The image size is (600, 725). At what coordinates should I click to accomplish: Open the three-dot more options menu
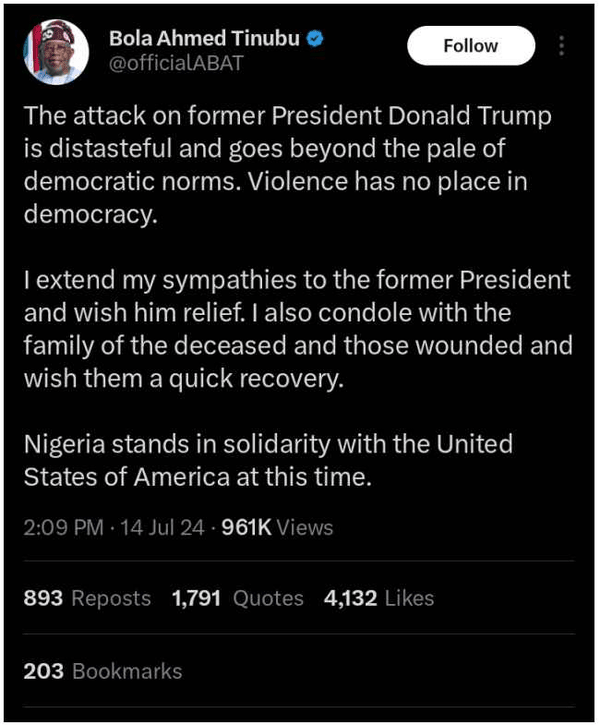pos(562,46)
